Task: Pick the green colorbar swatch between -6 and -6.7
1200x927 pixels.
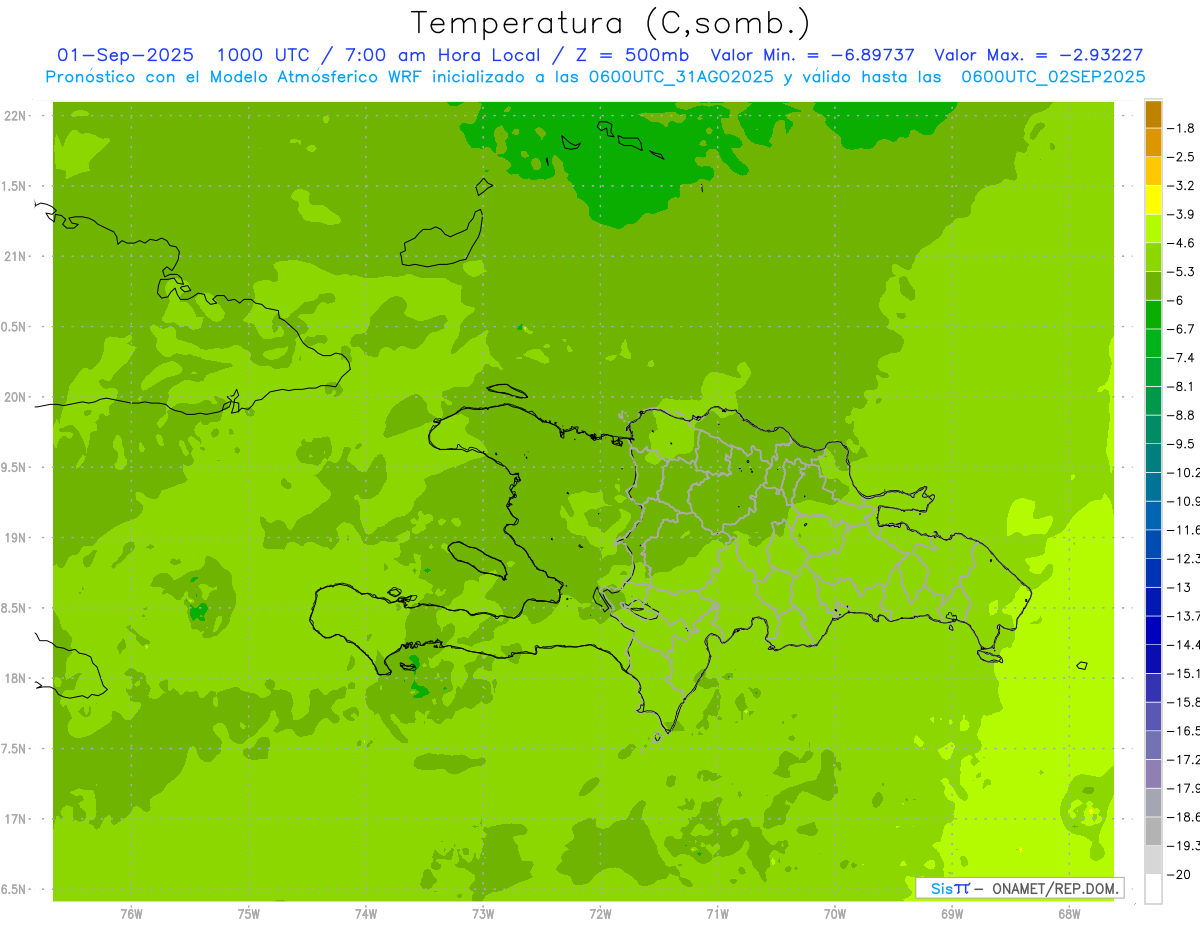Action: coord(1153,315)
